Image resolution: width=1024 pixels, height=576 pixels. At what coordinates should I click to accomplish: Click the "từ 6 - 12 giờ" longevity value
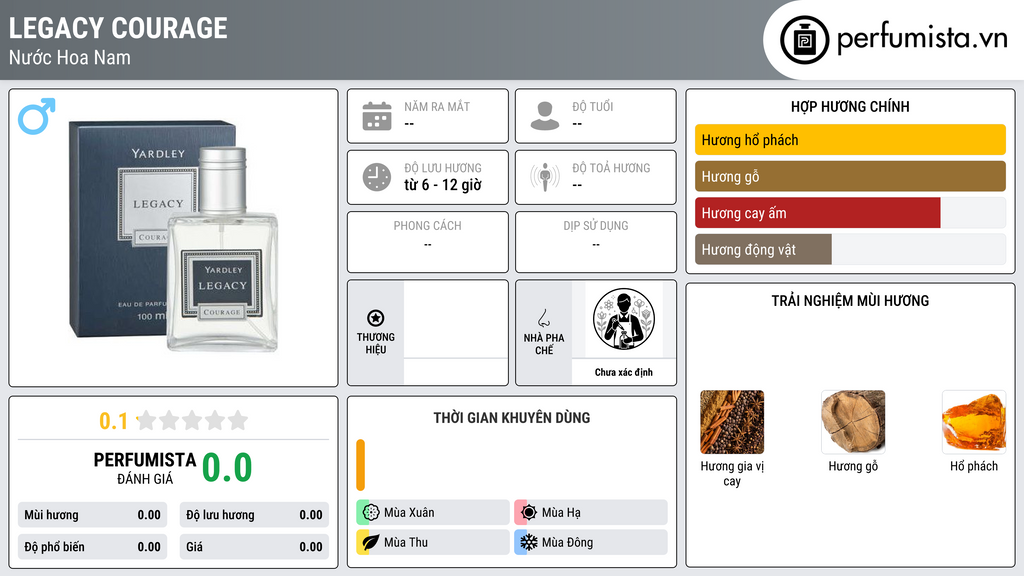(443, 185)
